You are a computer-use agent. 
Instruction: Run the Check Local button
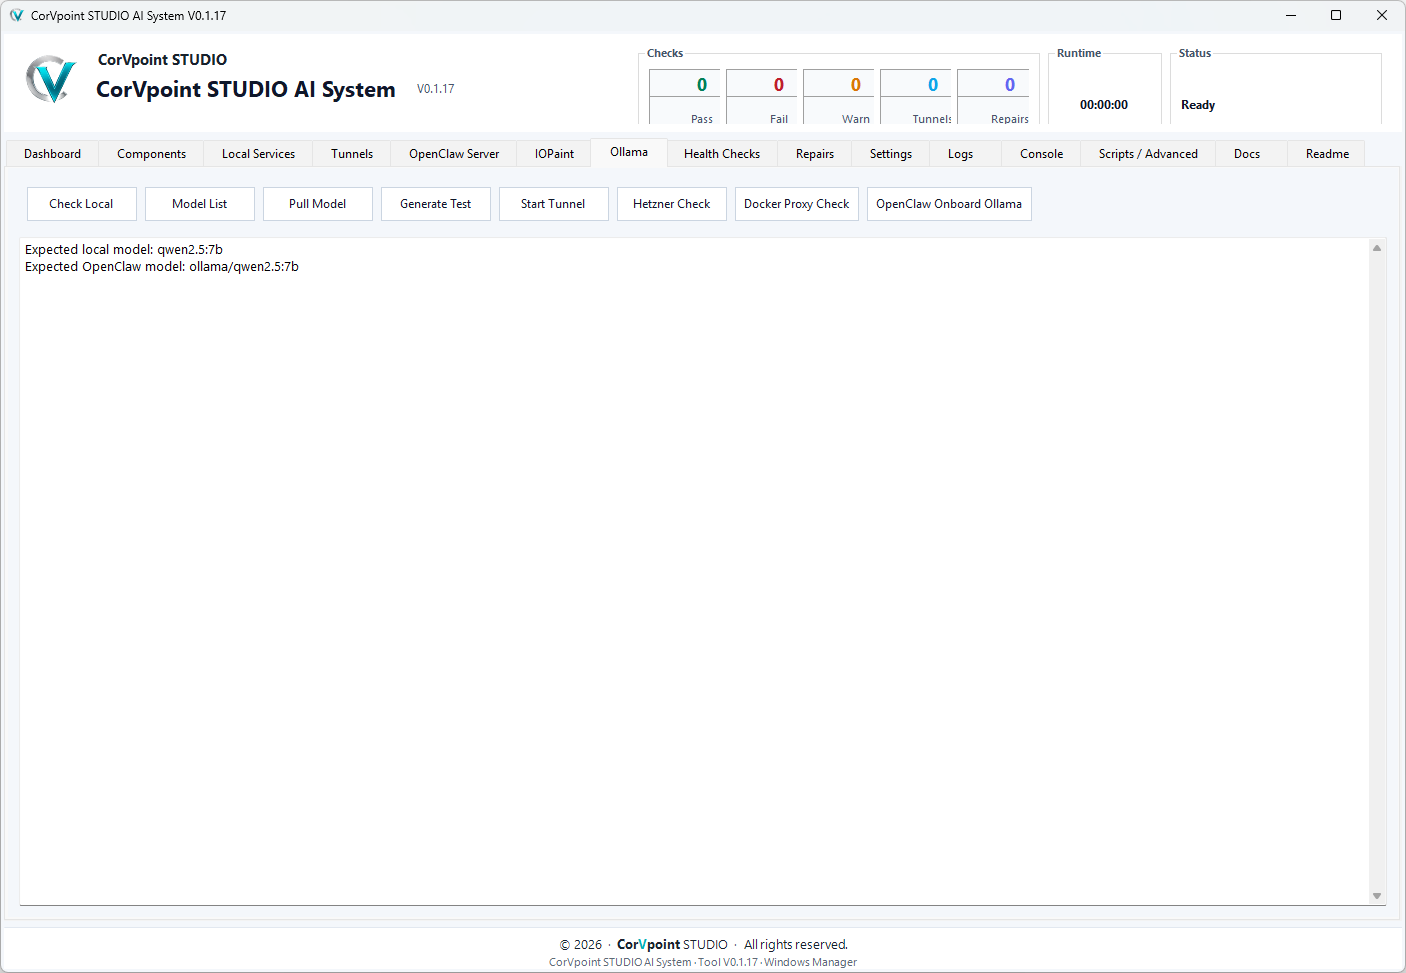click(82, 204)
